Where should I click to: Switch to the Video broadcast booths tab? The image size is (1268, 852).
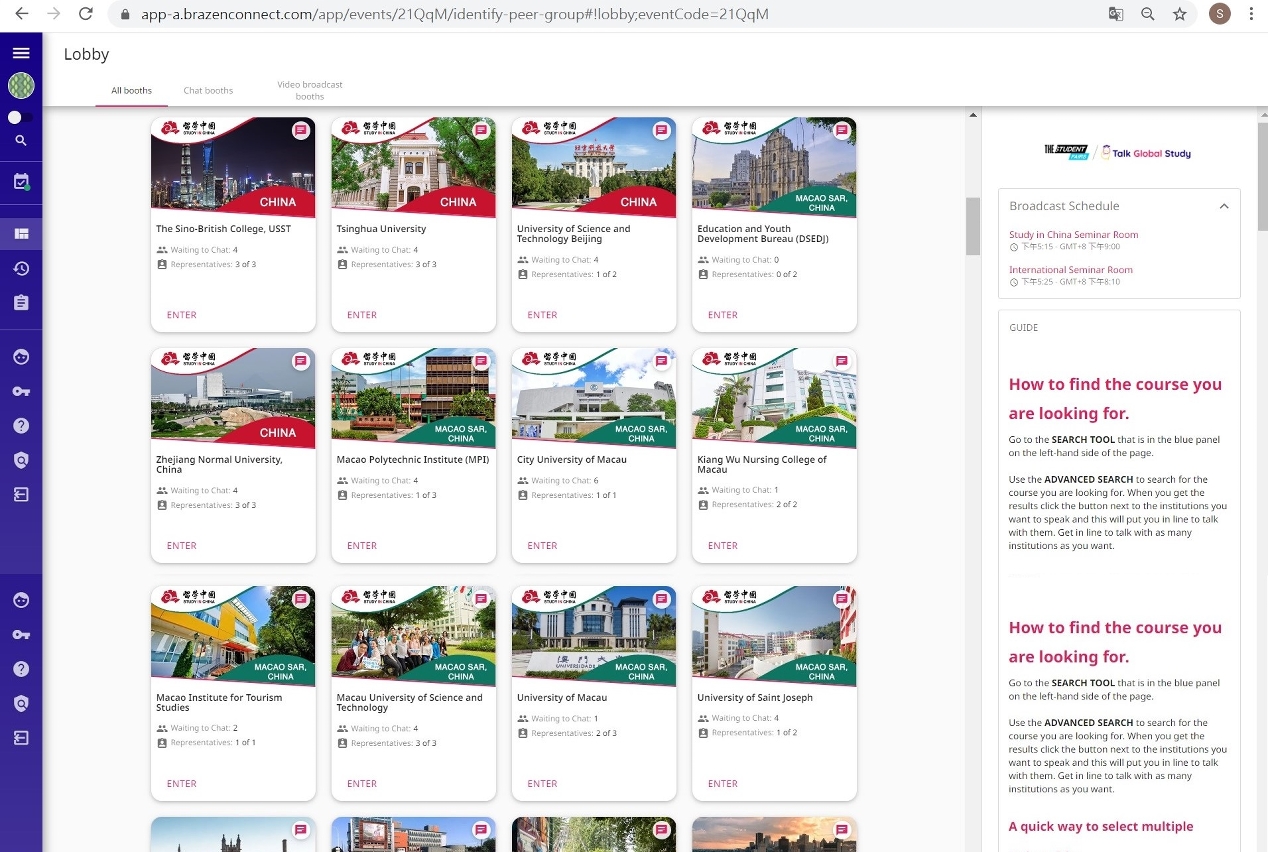click(310, 90)
